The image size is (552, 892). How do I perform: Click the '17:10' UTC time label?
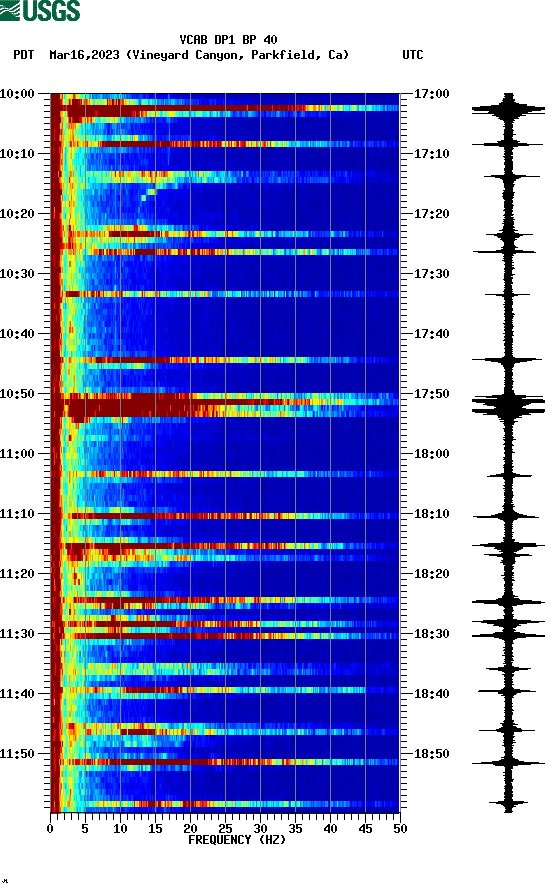coord(431,154)
